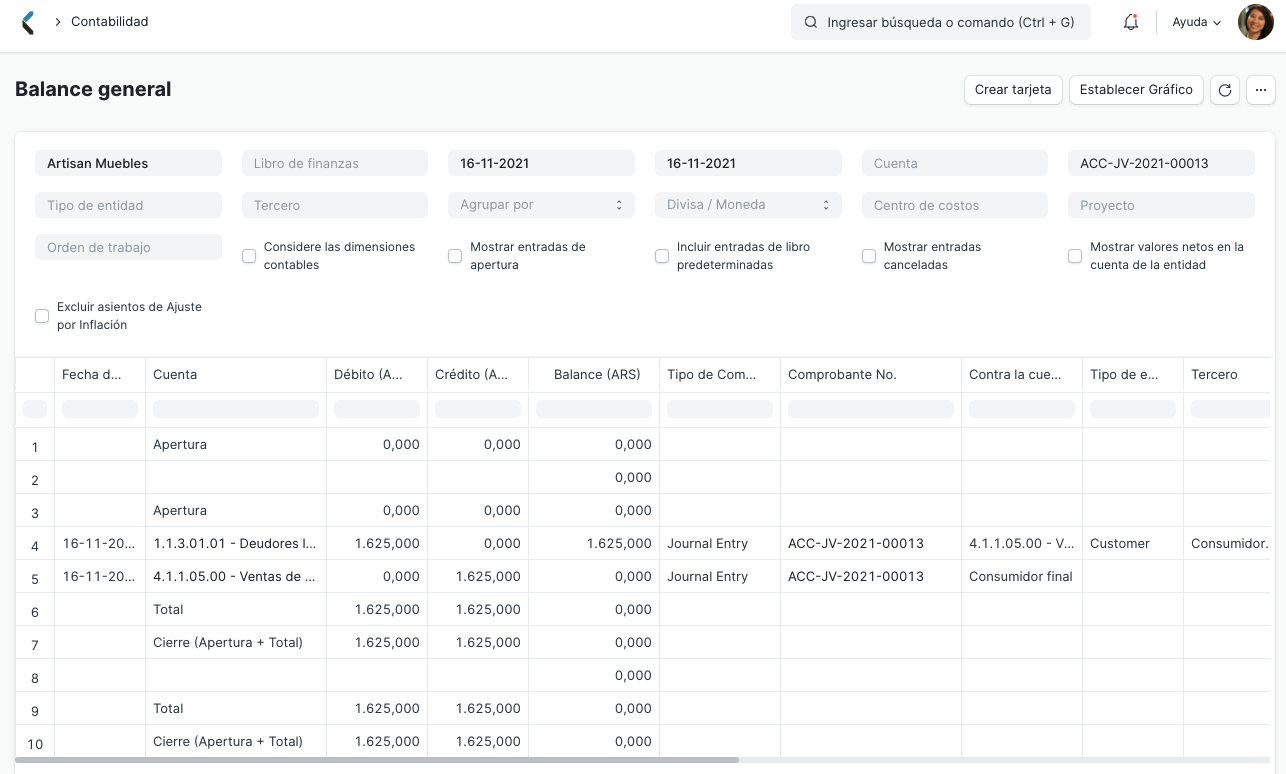Click the Comprobante No. column header

pos(871,374)
